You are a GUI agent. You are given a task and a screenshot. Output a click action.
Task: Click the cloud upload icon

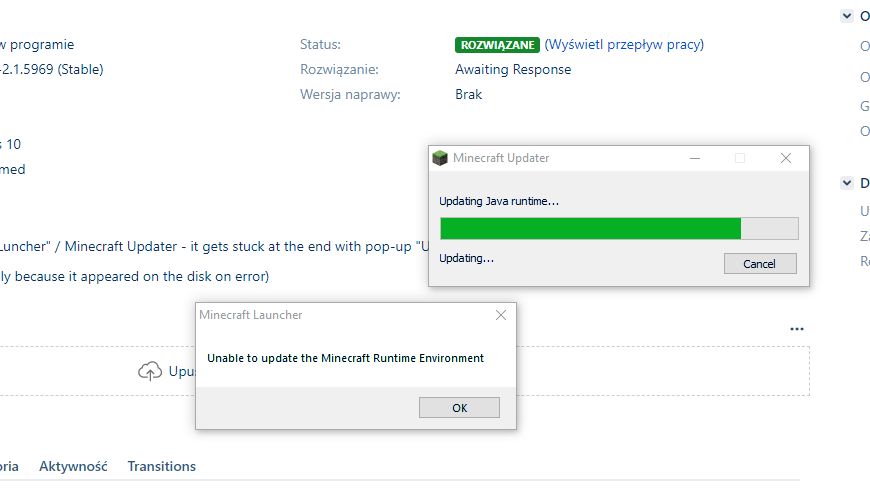pos(150,371)
